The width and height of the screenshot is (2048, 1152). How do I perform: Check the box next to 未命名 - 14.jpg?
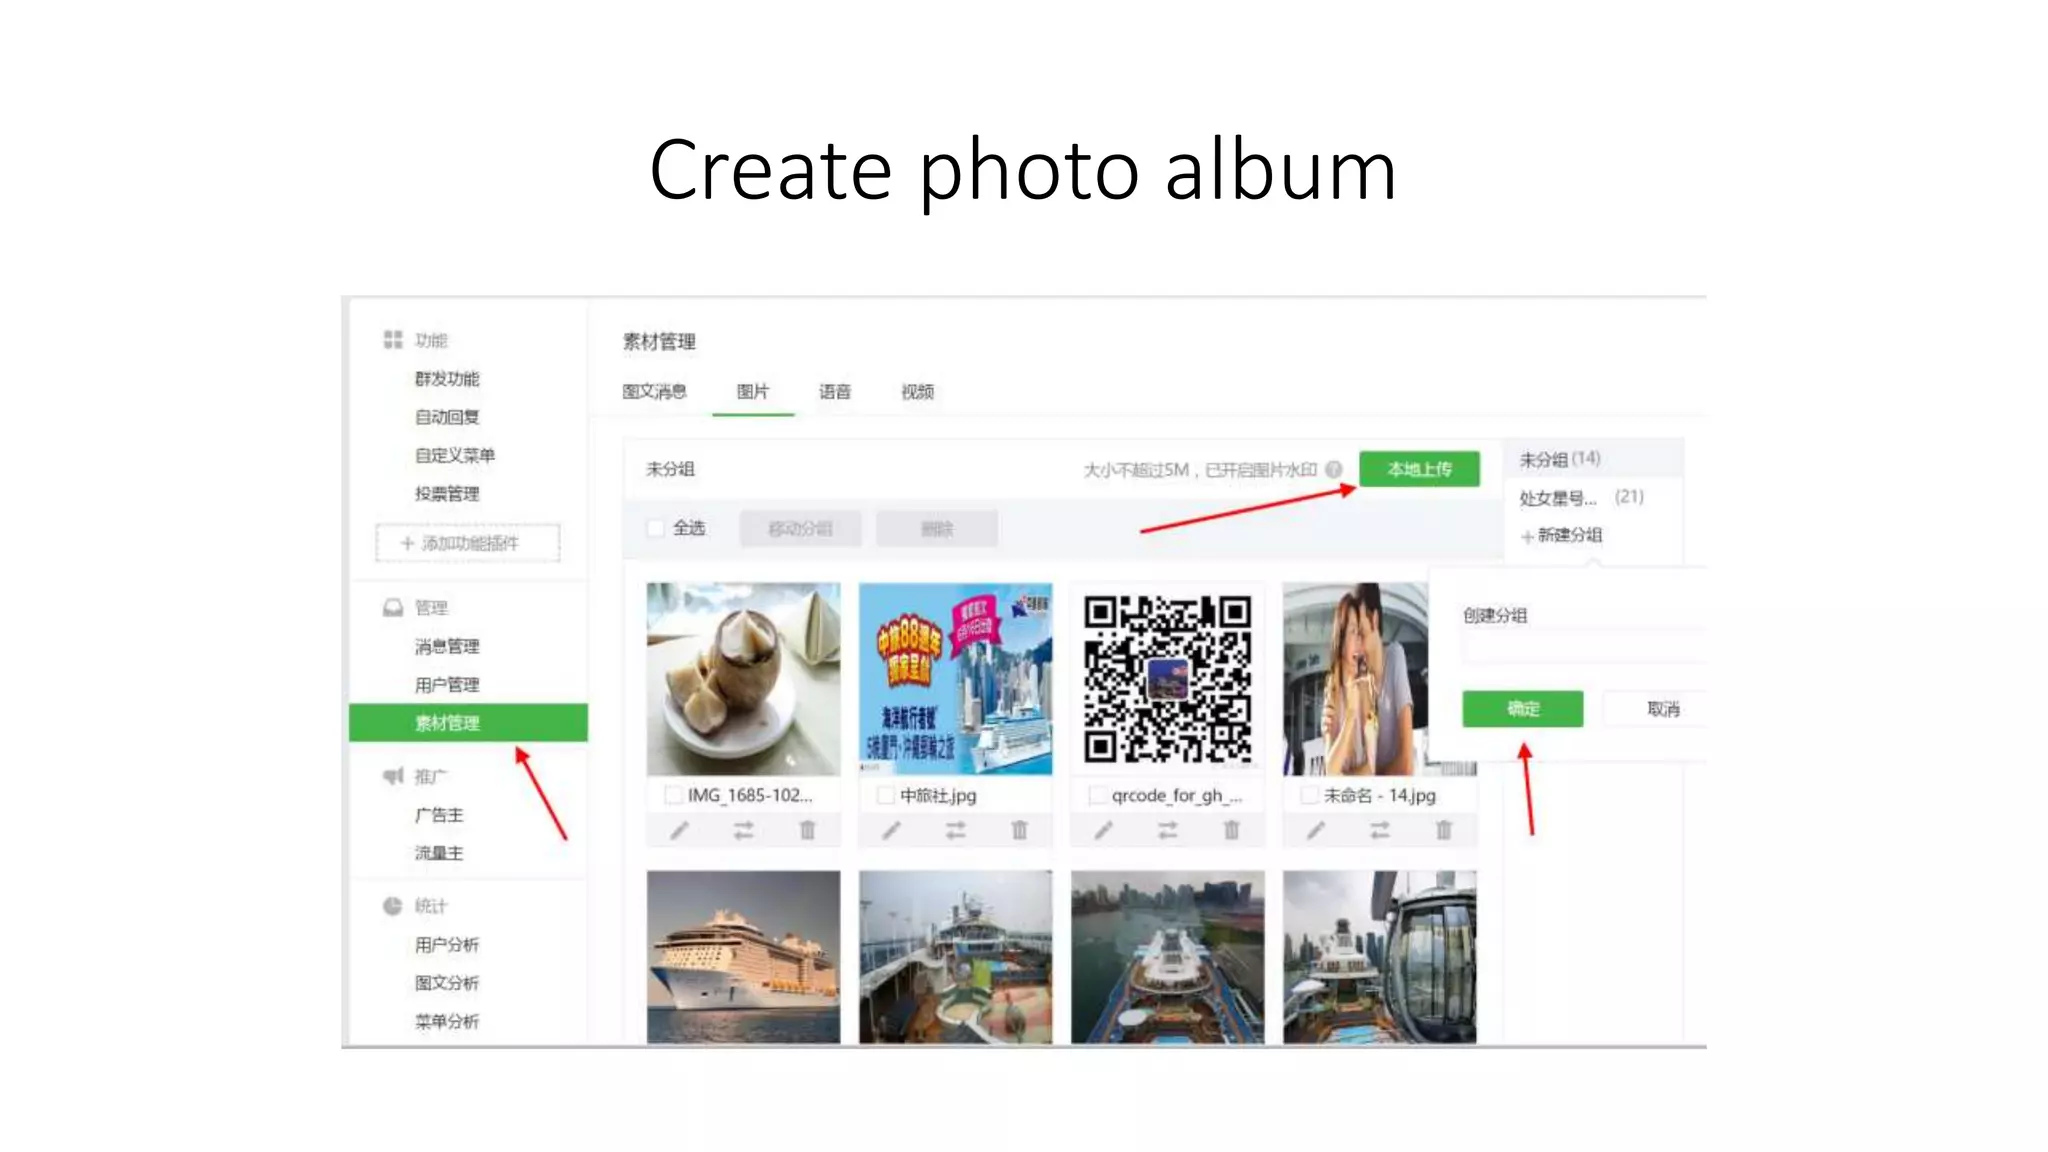[x=1310, y=795]
